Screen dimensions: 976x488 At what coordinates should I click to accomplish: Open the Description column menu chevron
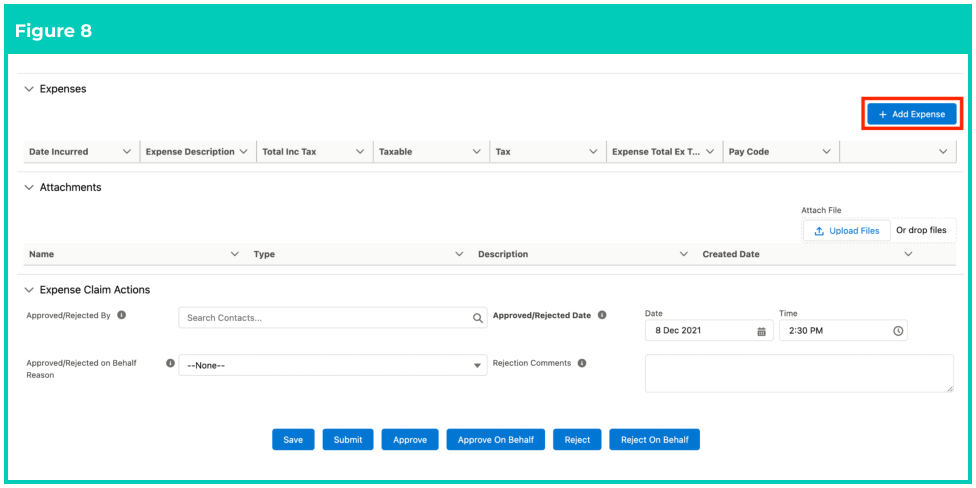[683, 255]
